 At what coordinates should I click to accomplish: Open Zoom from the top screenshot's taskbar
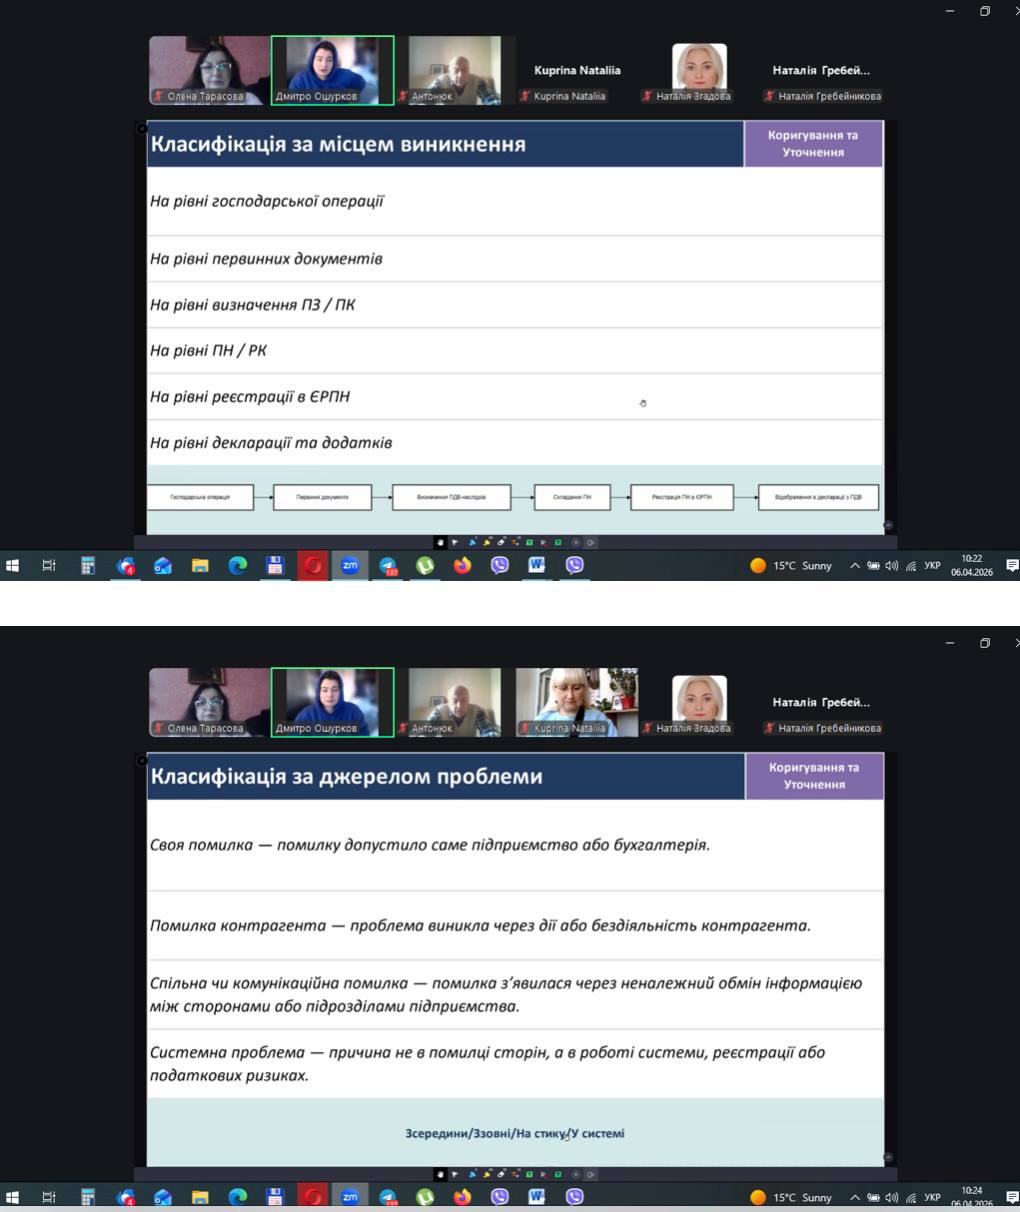click(350, 566)
